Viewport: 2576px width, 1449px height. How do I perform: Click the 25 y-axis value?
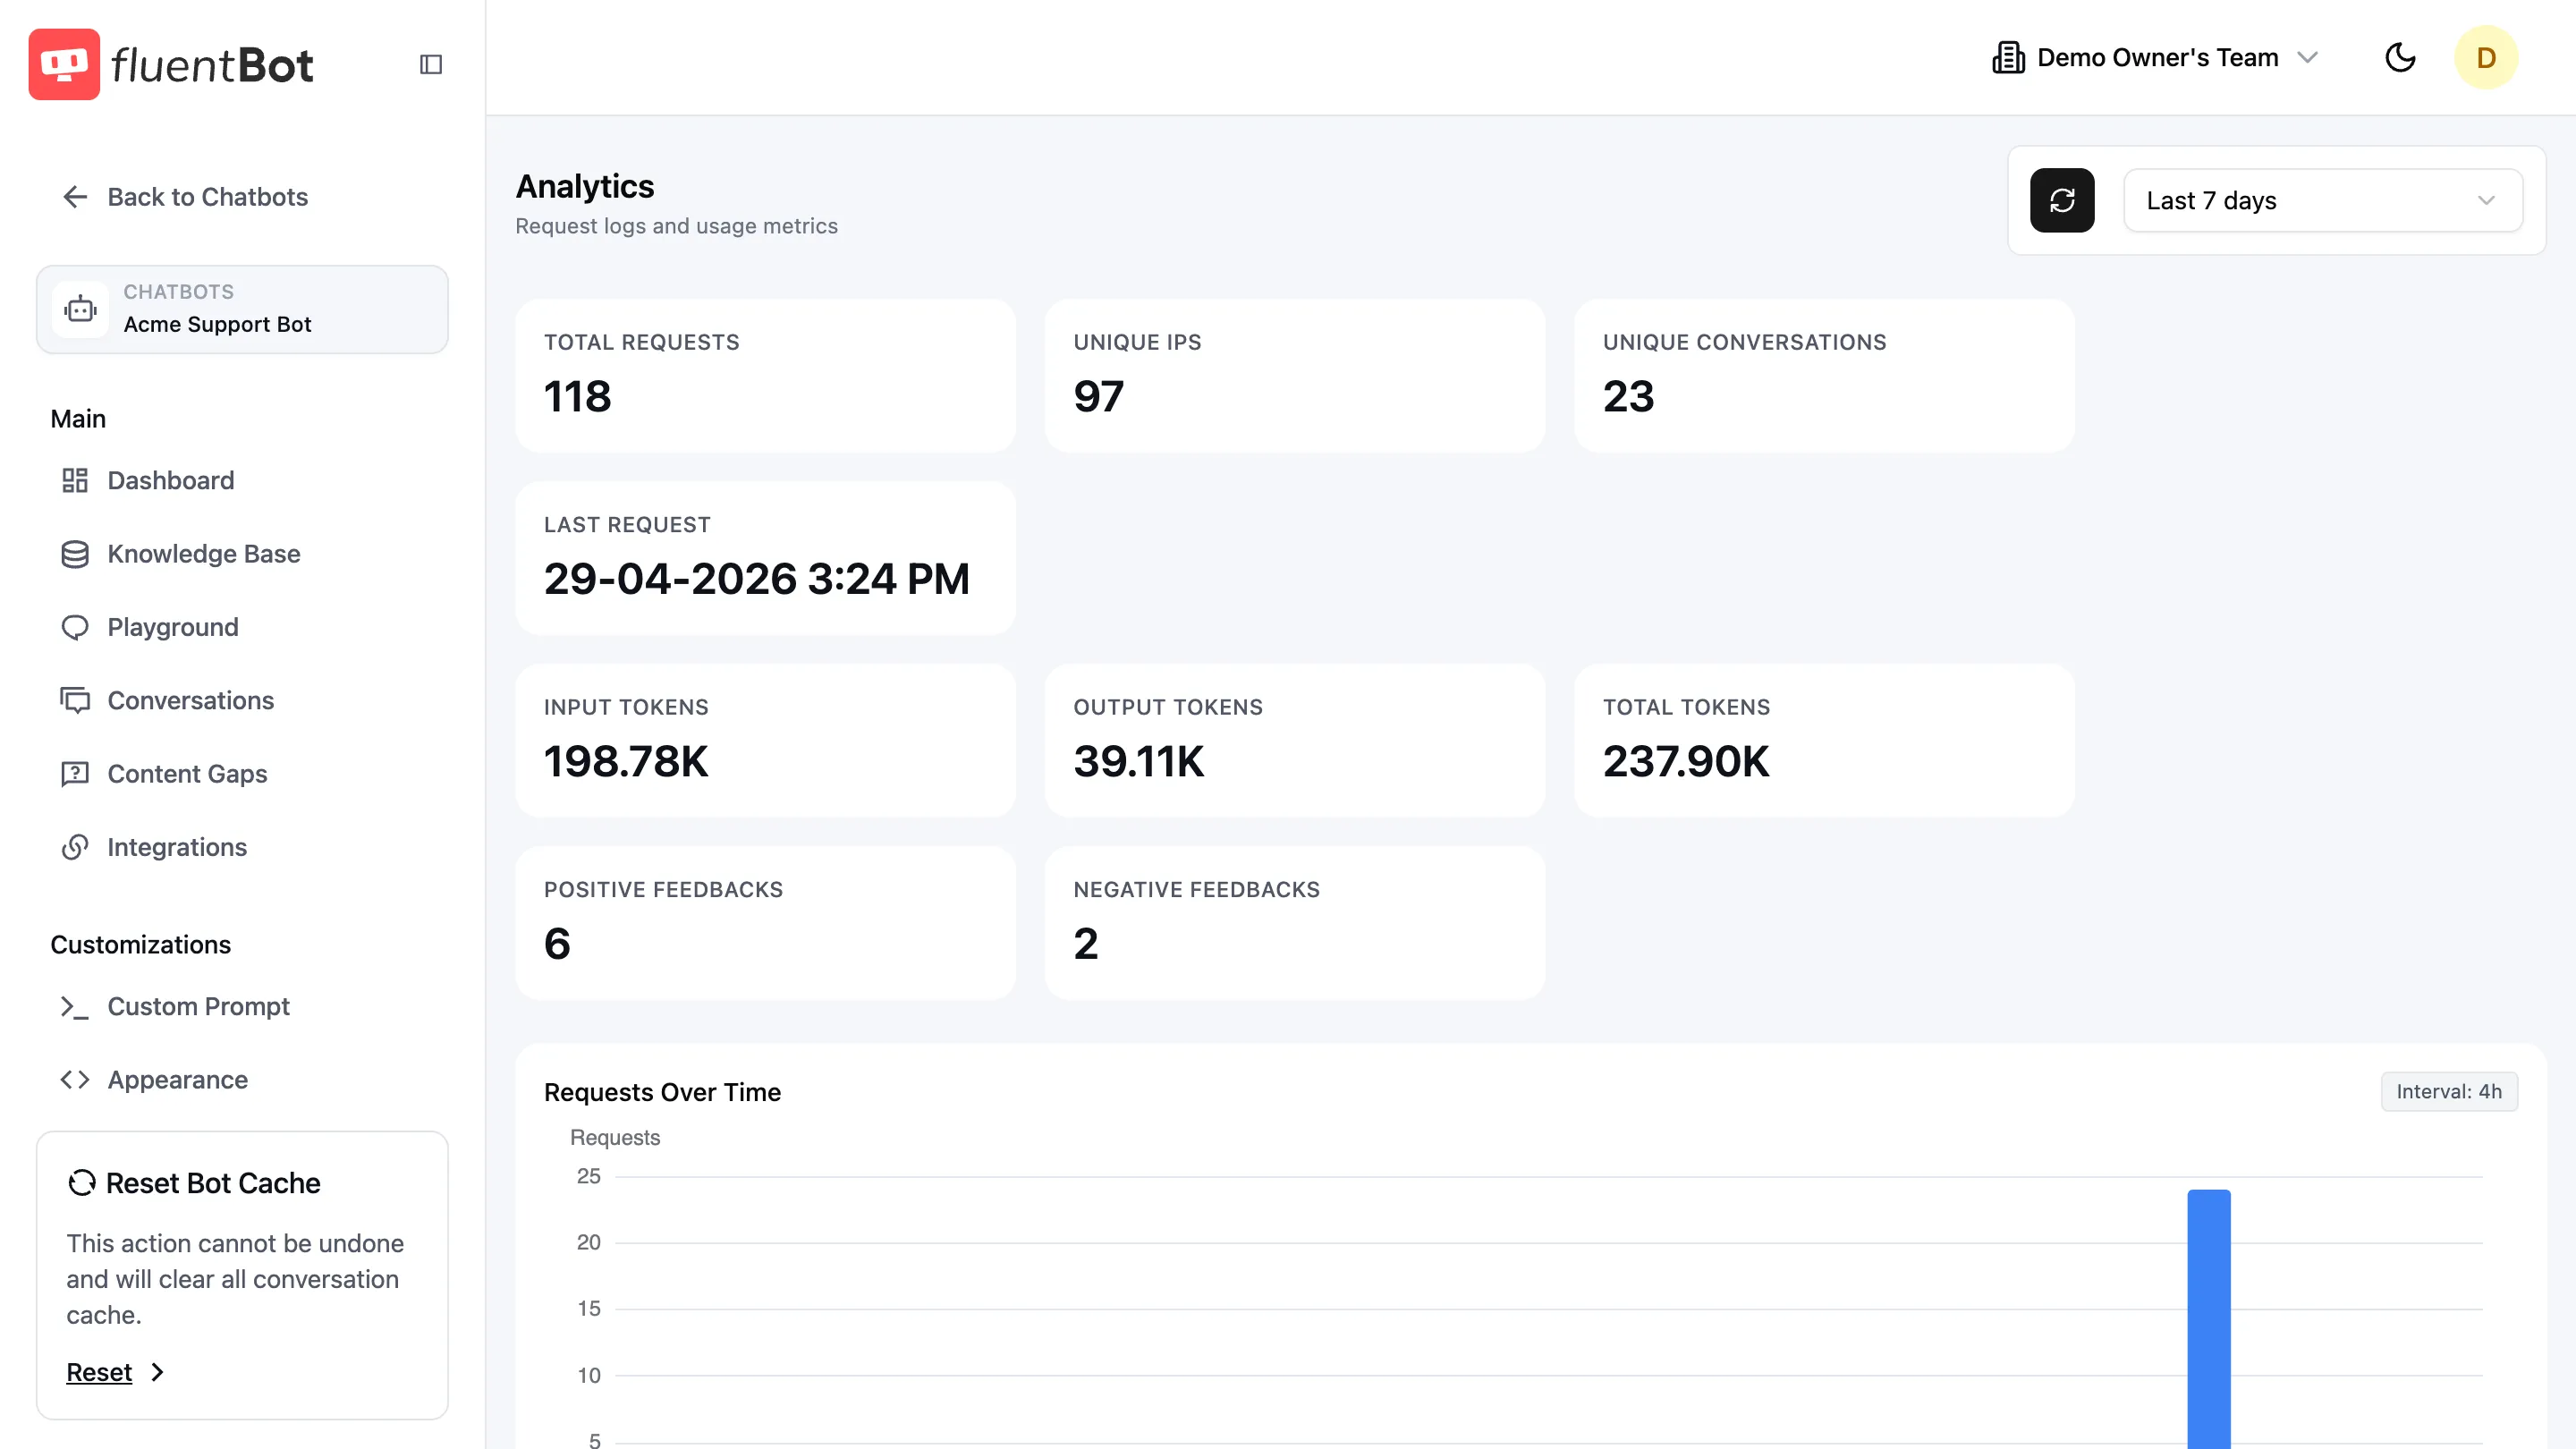588,1176
